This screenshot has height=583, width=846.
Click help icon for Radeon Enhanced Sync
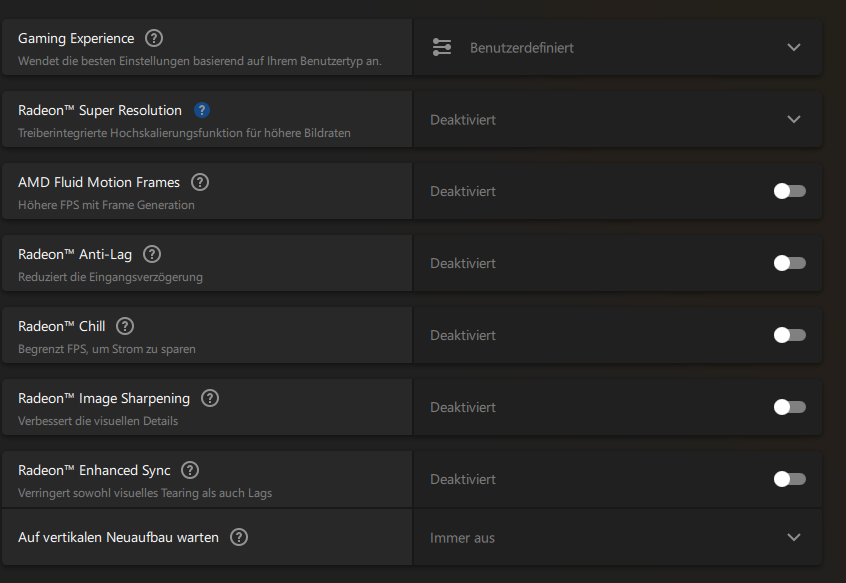pyautogui.click(x=190, y=470)
